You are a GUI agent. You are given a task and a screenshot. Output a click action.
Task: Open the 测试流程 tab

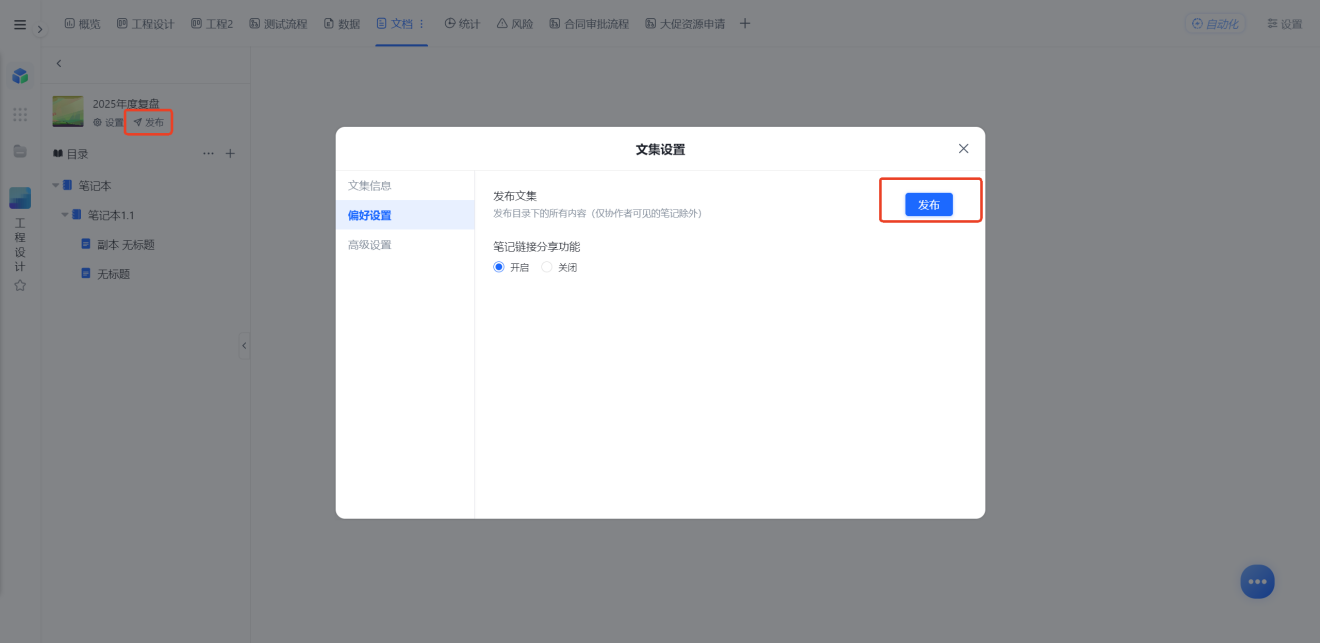[278, 24]
